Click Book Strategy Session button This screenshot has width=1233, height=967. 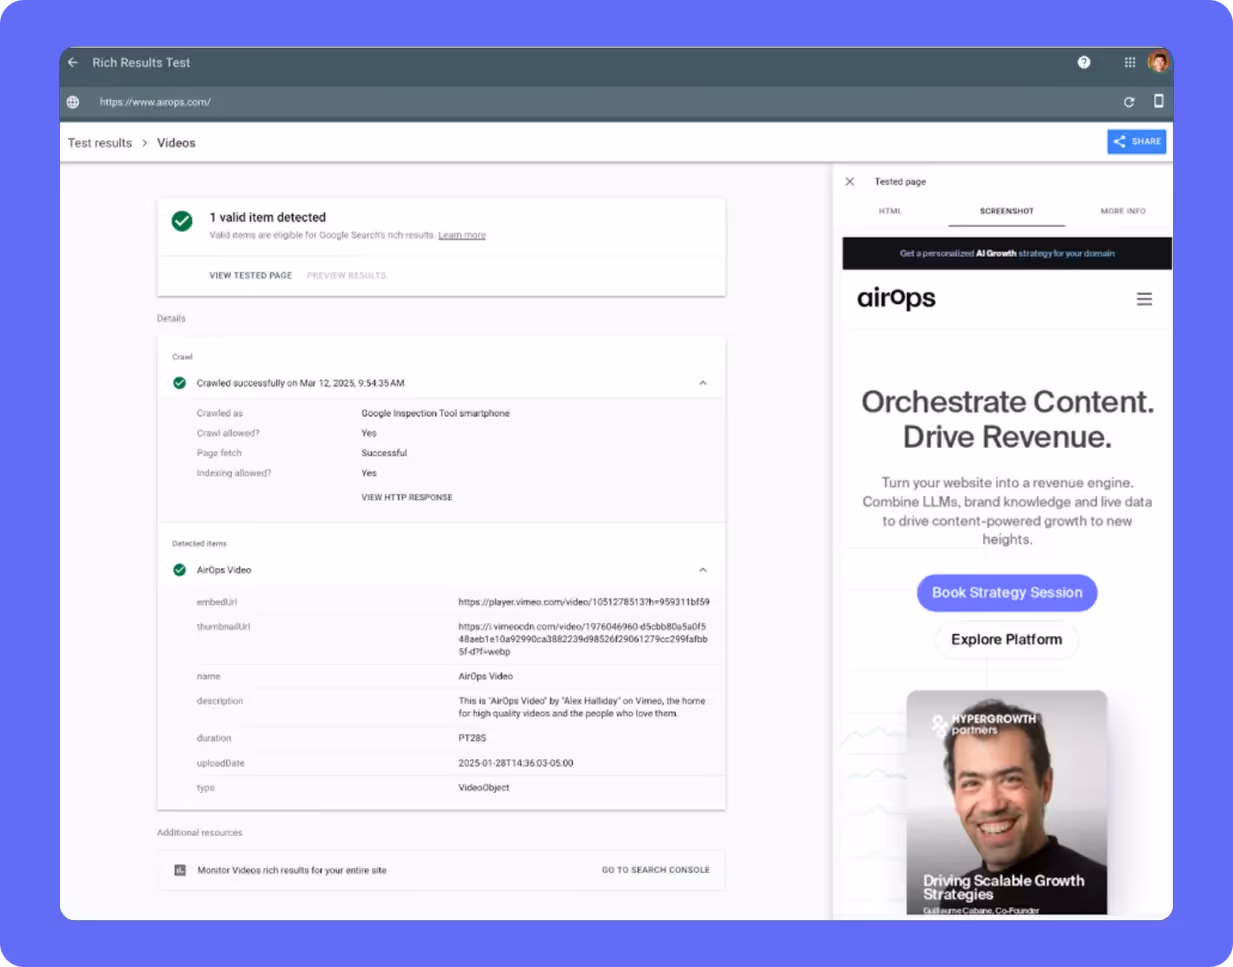pyautogui.click(x=1007, y=593)
